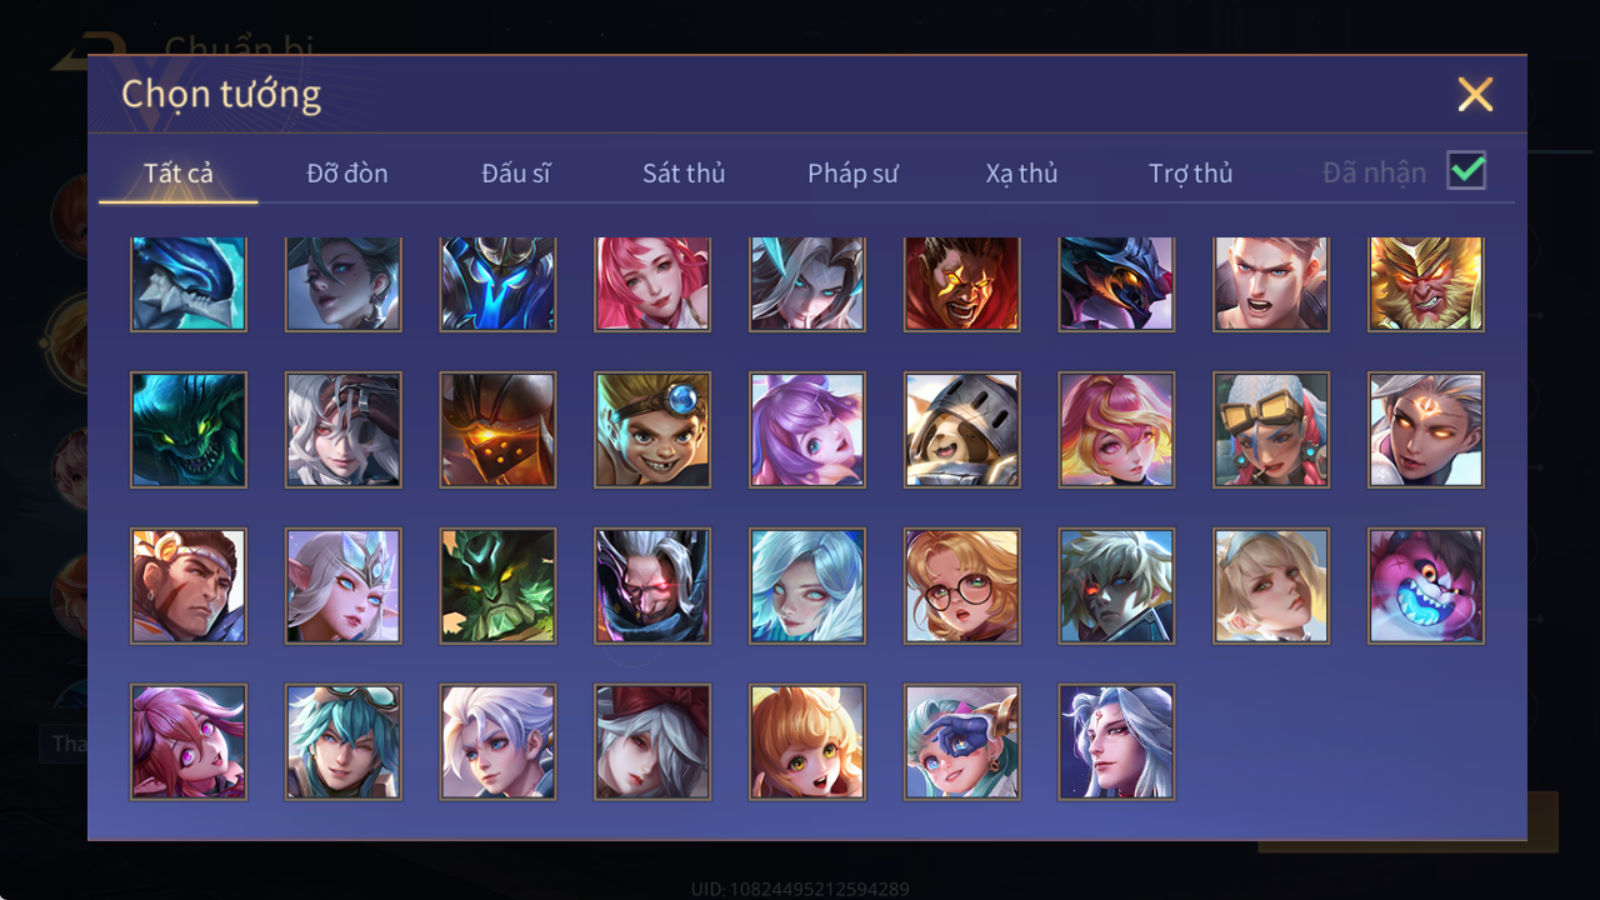Viewport: 1600px width, 900px height.
Task: Pick the eye-patch girl with teal hair
Action: 962,742
